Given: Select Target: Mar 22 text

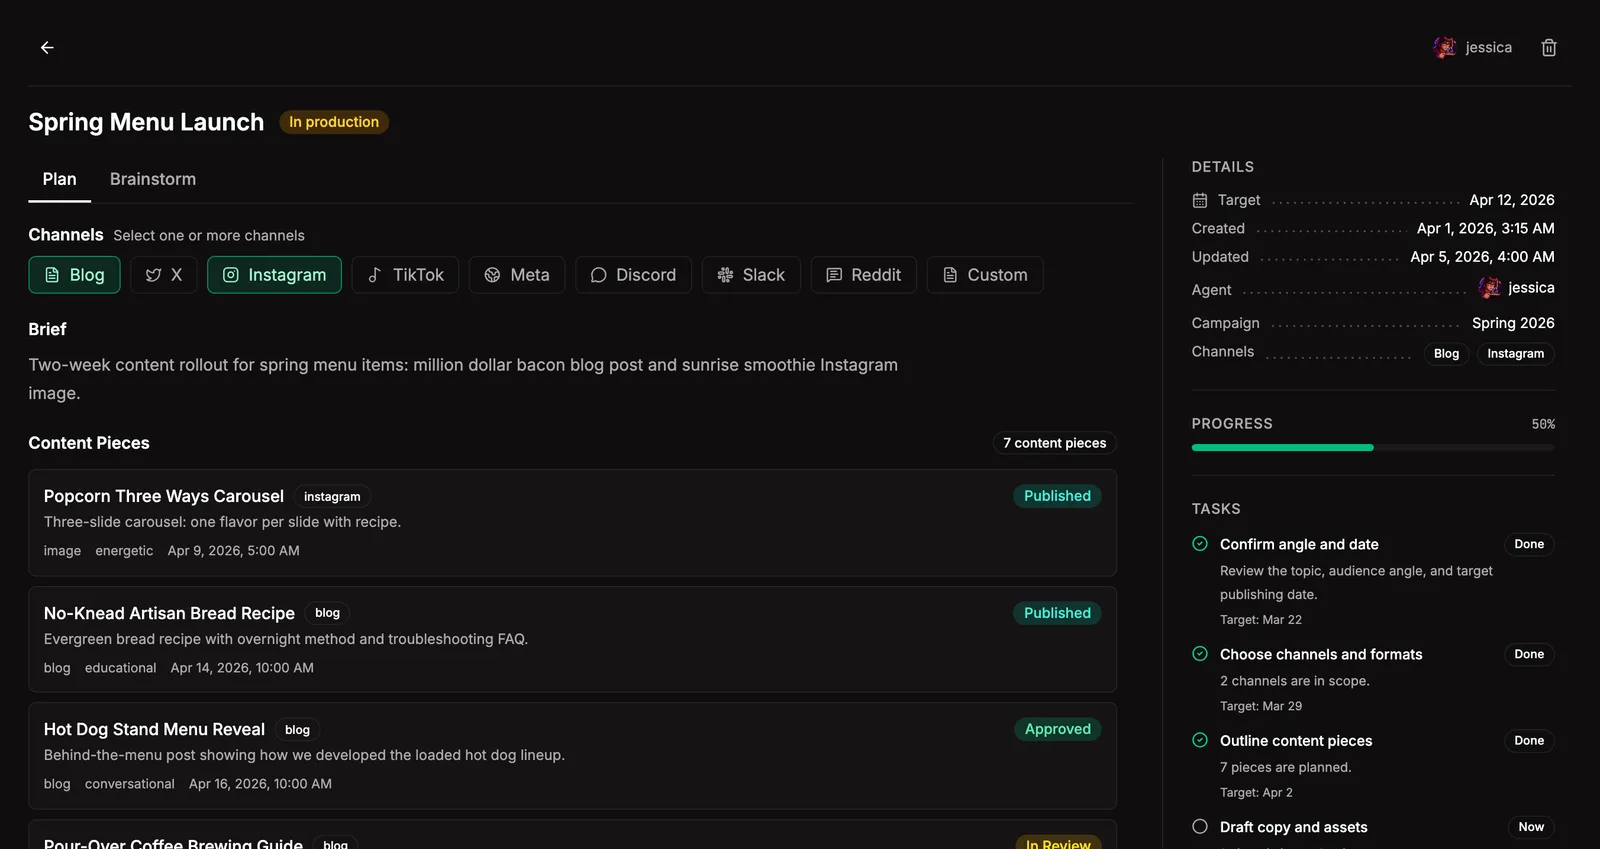Looking at the screenshot, I should pyautogui.click(x=1261, y=620).
